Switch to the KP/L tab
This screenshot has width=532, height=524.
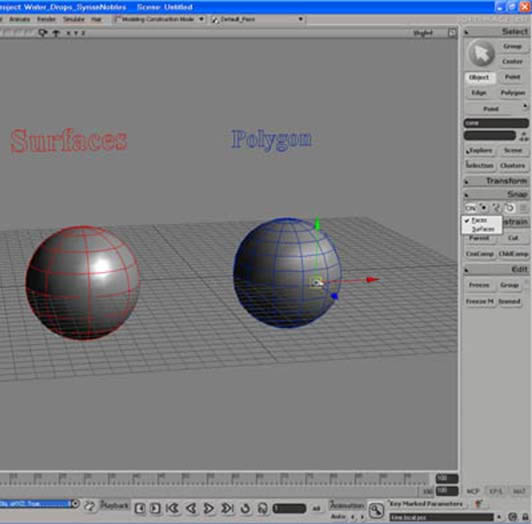pos(496,491)
